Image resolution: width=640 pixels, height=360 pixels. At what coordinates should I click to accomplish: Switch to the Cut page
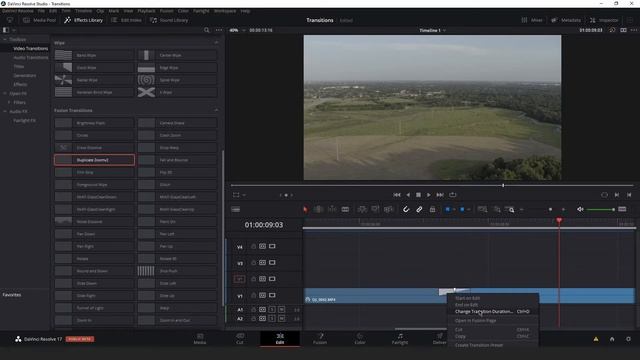tap(240, 339)
